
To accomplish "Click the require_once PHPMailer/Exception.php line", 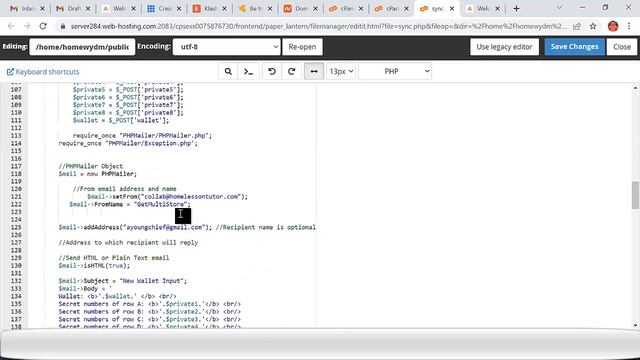I will tap(128, 143).
